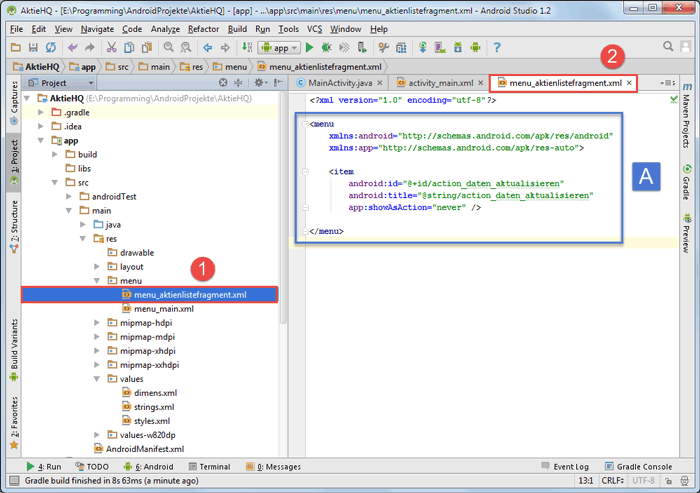The image size is (700, 493).
Task: Run app with the green play icon
Action: coord(309,47)
